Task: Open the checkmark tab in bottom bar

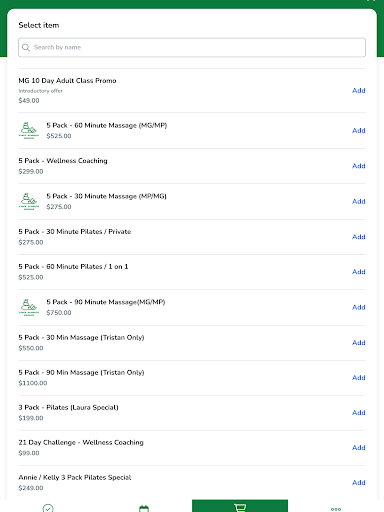Action: click(48, 508)
